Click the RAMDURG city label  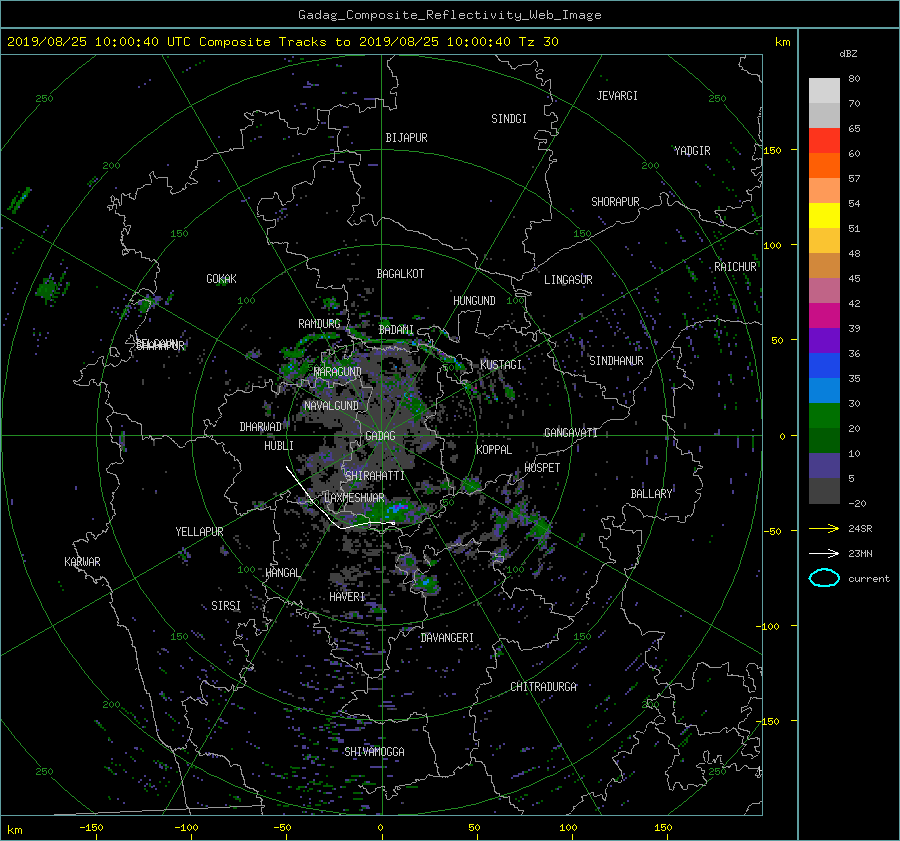point(319,324)
